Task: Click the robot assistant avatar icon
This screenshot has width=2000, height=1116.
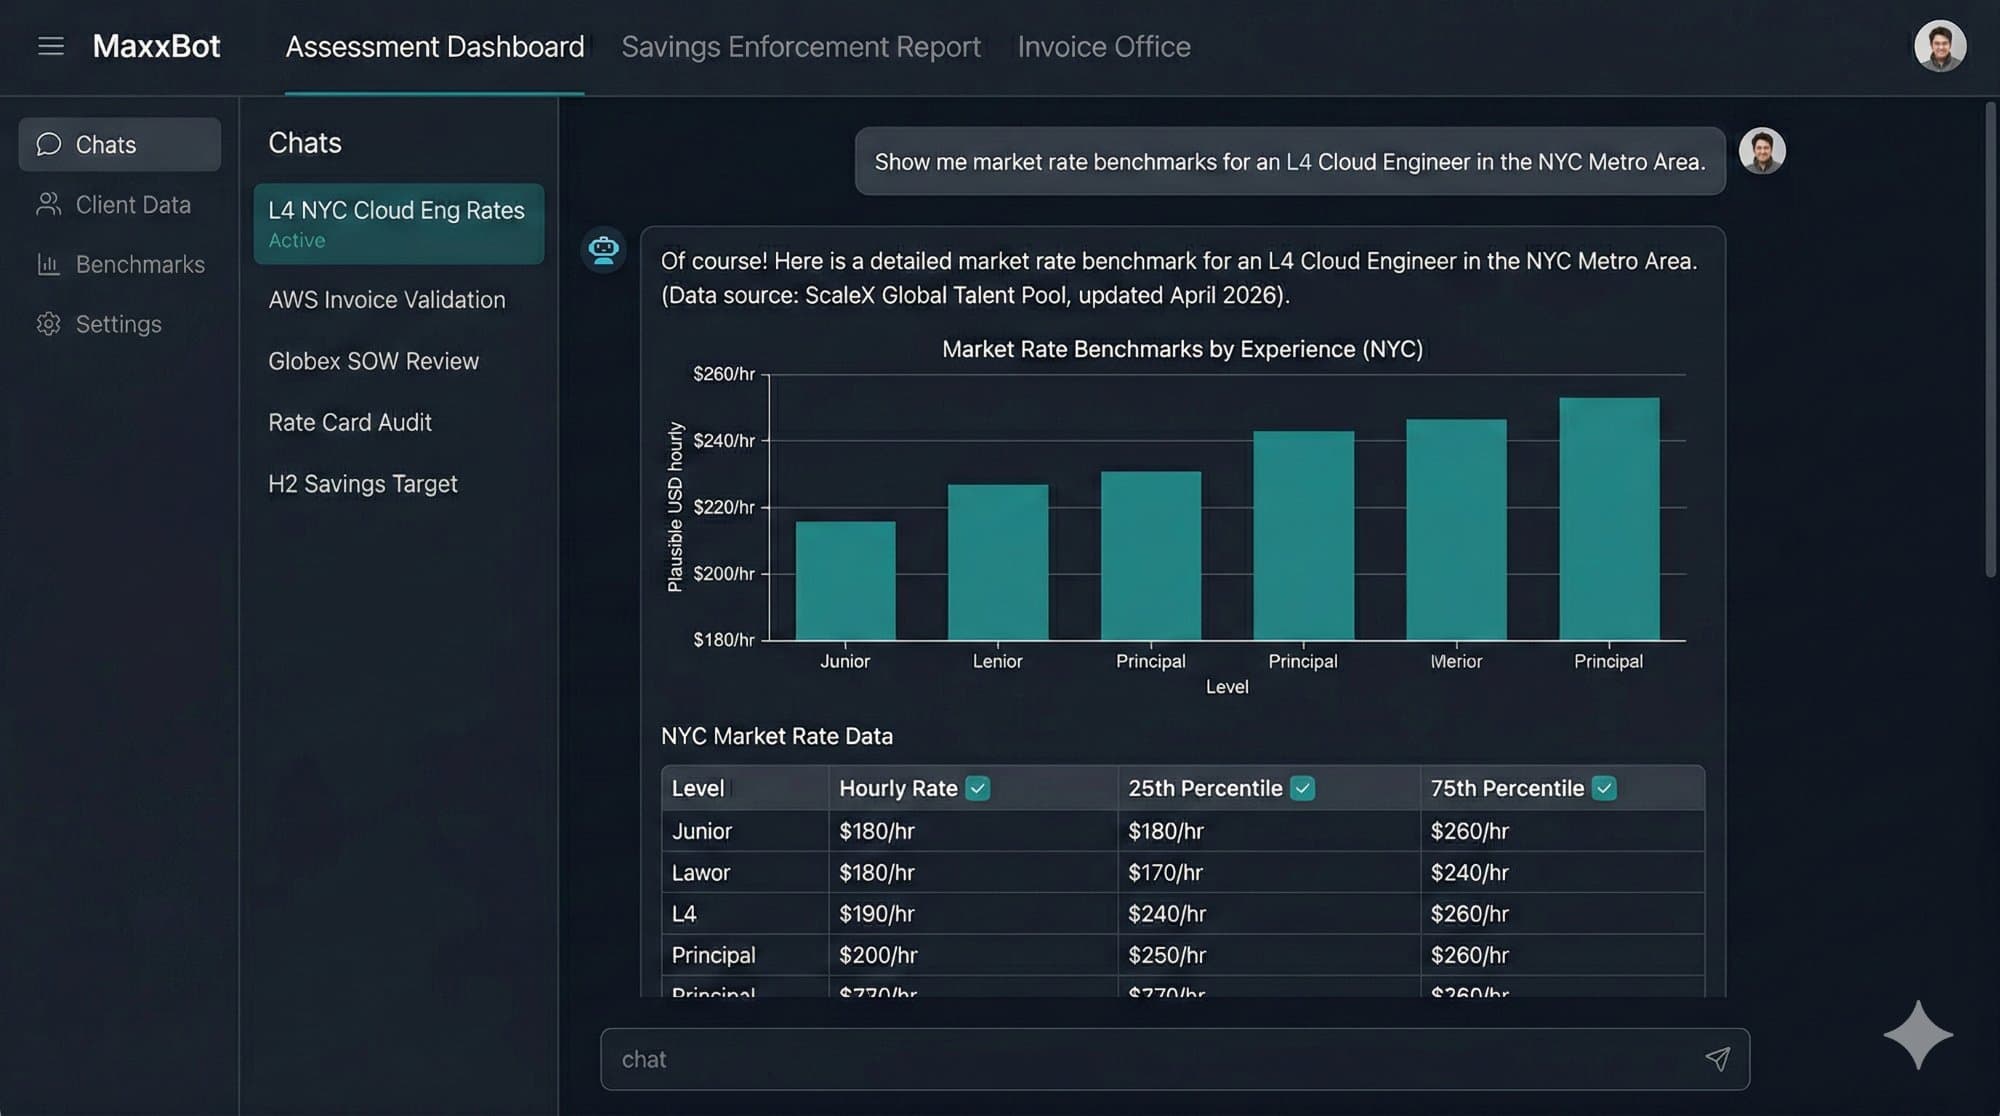Action: click(x=604, y=249)
